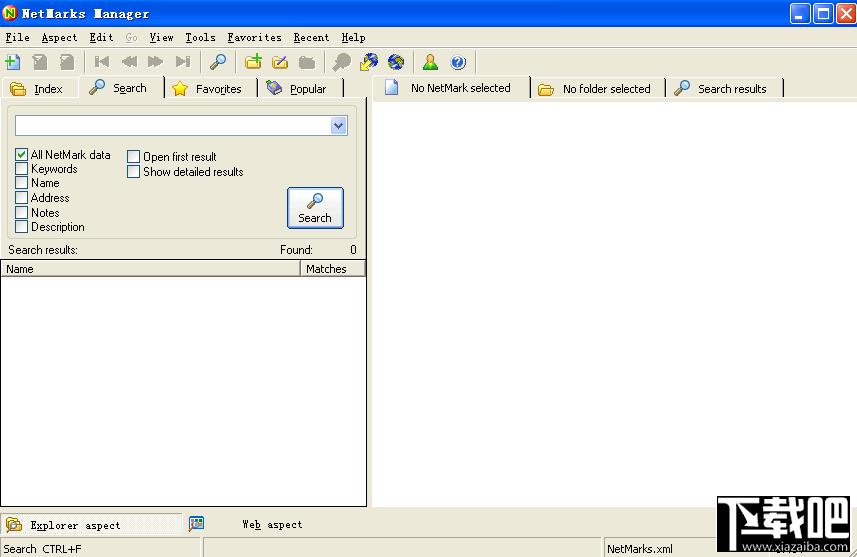Click the second greyed document icon in toolbar
The height and width of the screenshot is (557, 857).
click(x=67, y=62)
